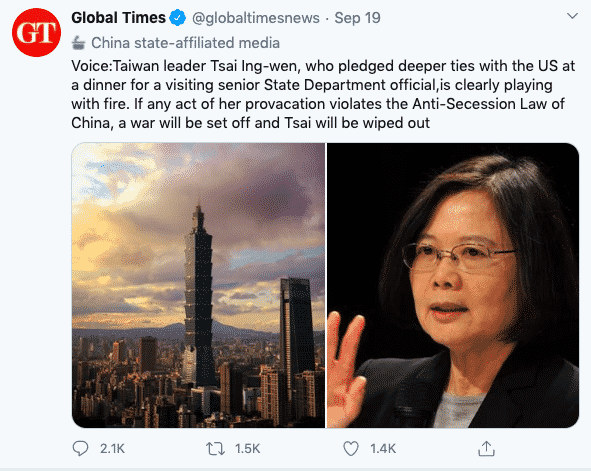Viewport: 591px width, 471px height.
Task: Click the 1.5K retweets count
Action: coord(248,449)
